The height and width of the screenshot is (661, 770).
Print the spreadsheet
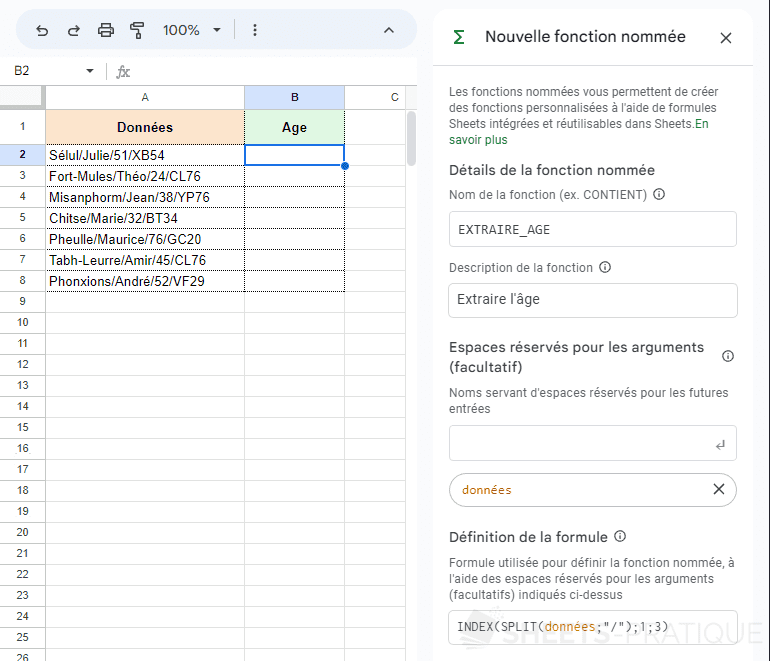106,30
